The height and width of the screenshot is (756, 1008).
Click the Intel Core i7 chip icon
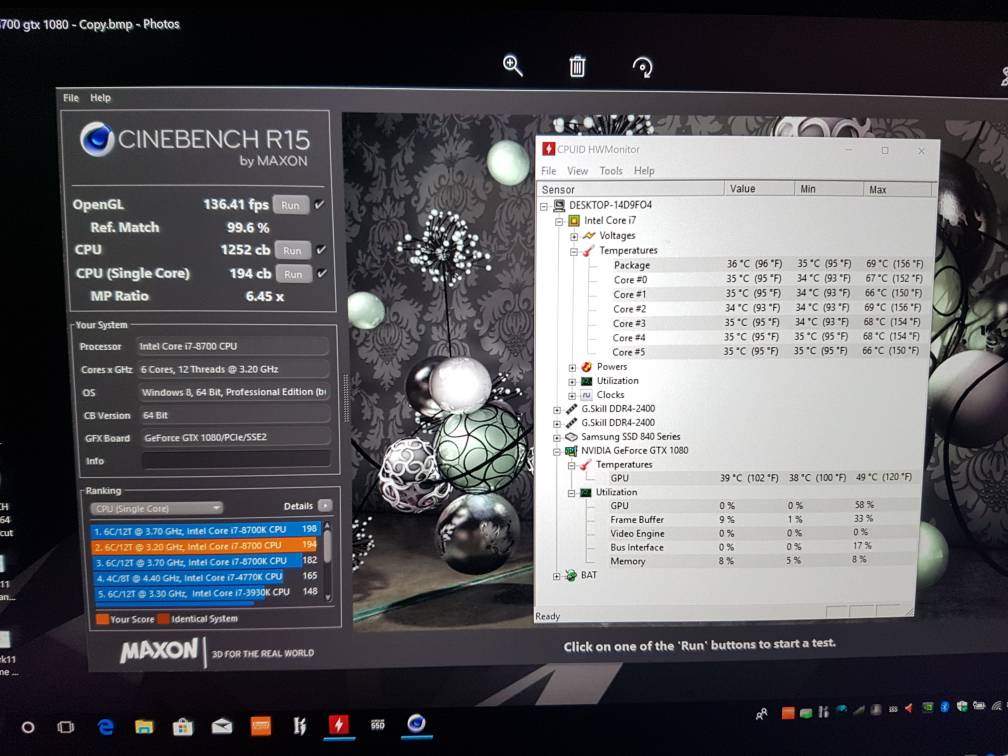click(574, 220)
